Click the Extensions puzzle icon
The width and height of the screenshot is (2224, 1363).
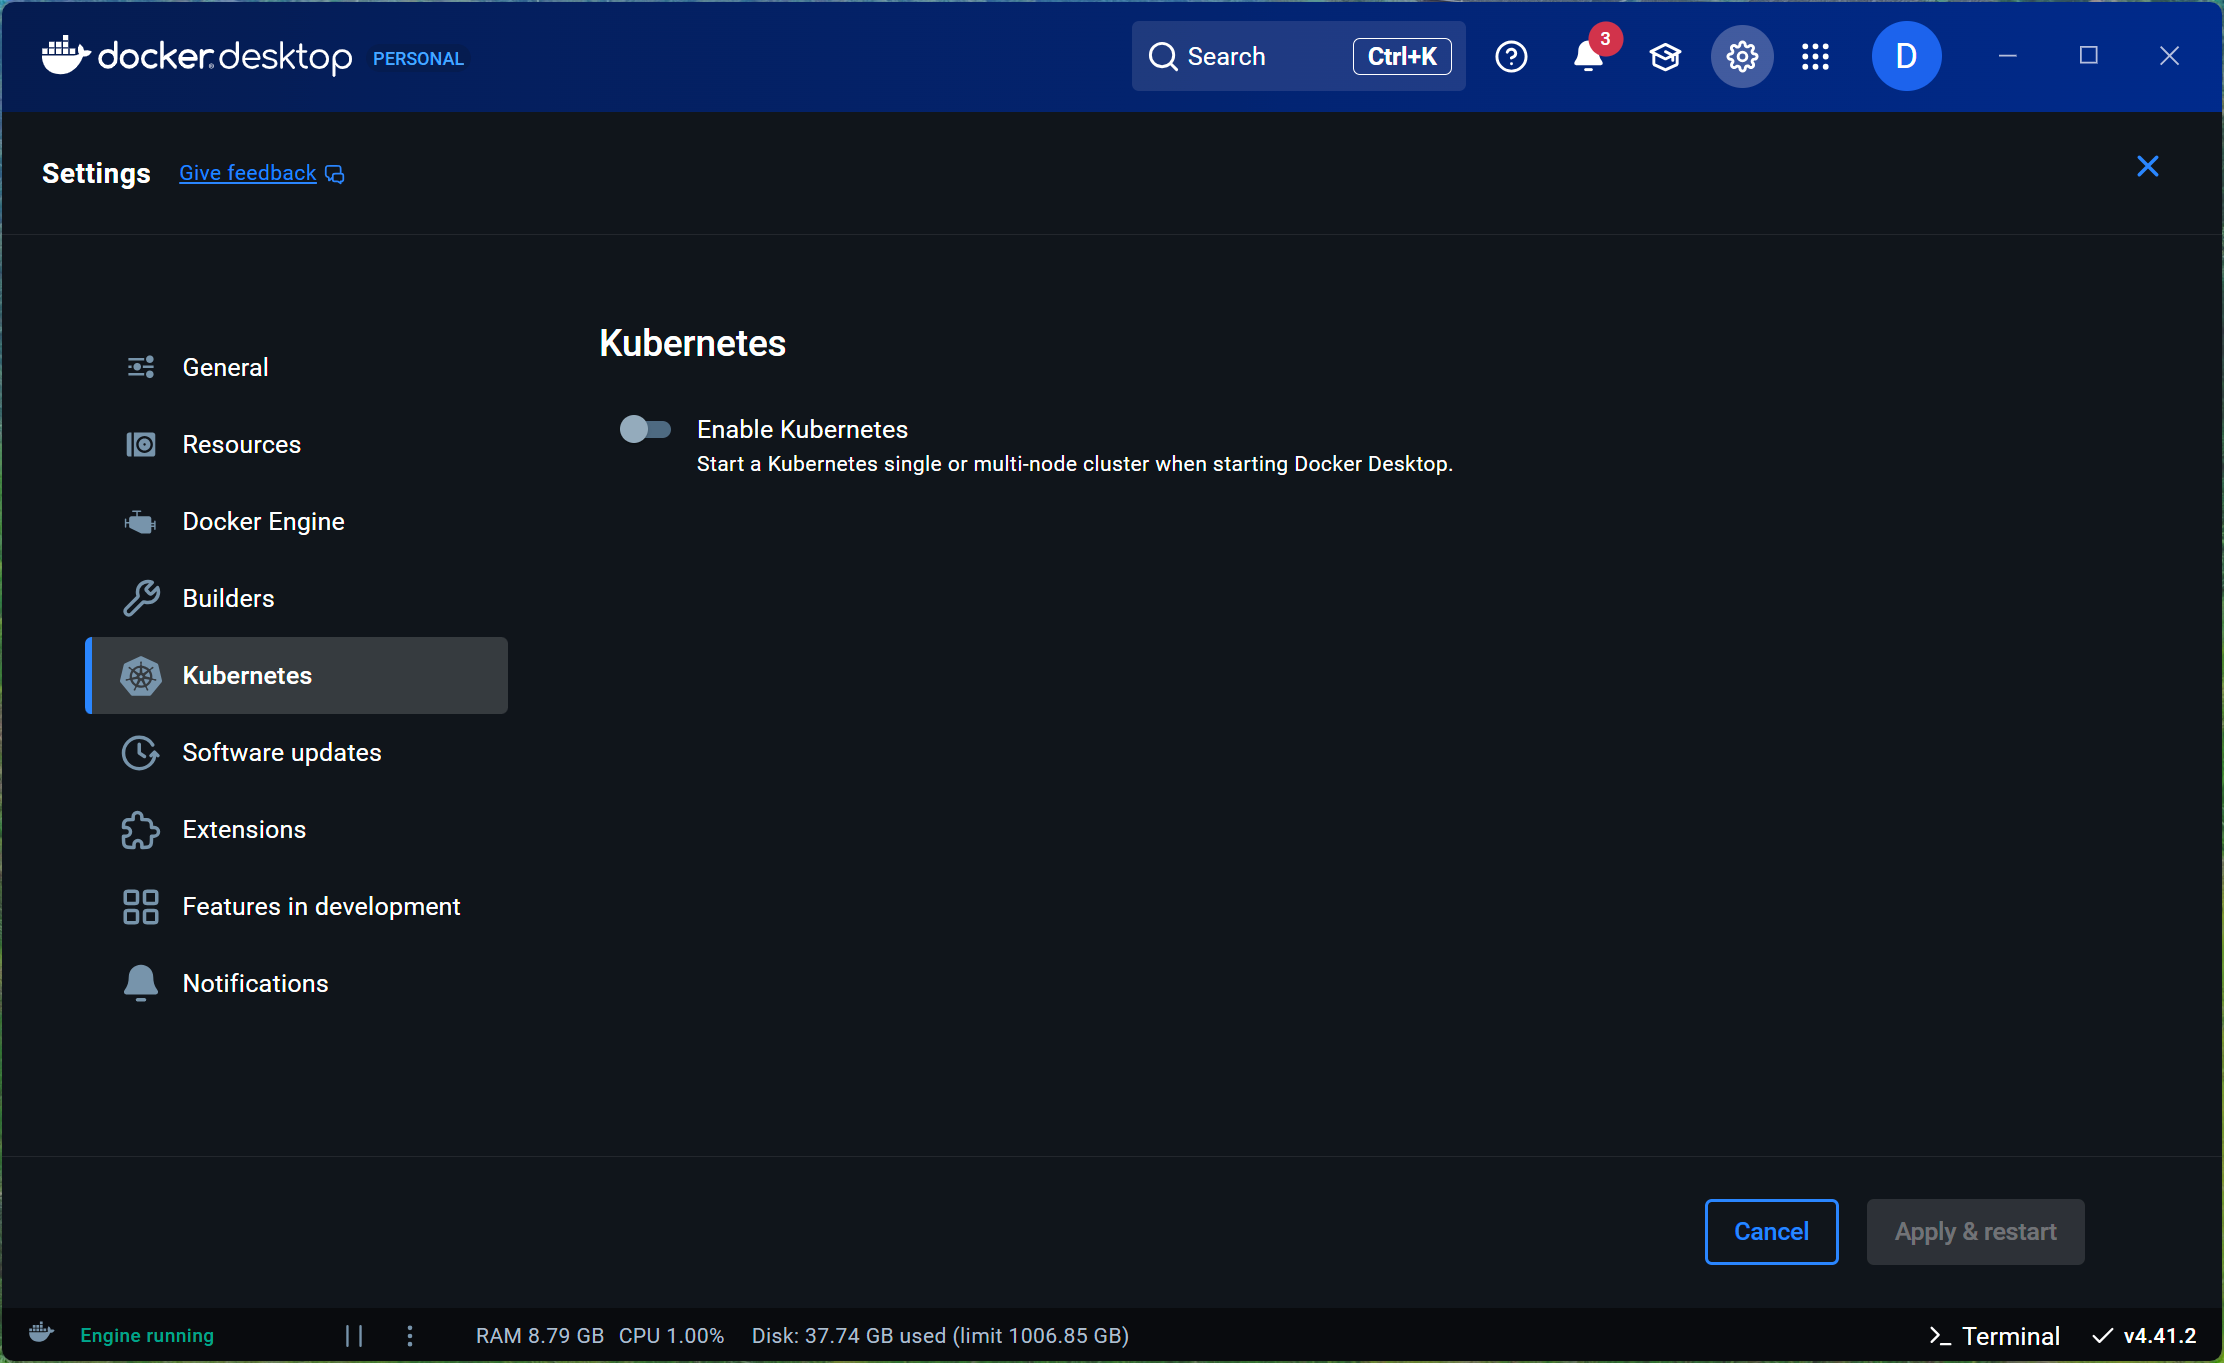point(141,830)
